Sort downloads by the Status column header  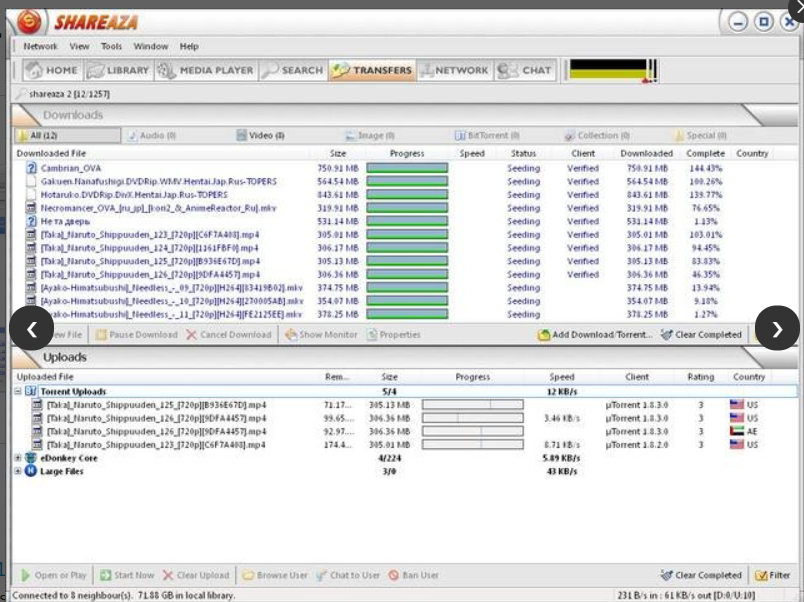523,153
